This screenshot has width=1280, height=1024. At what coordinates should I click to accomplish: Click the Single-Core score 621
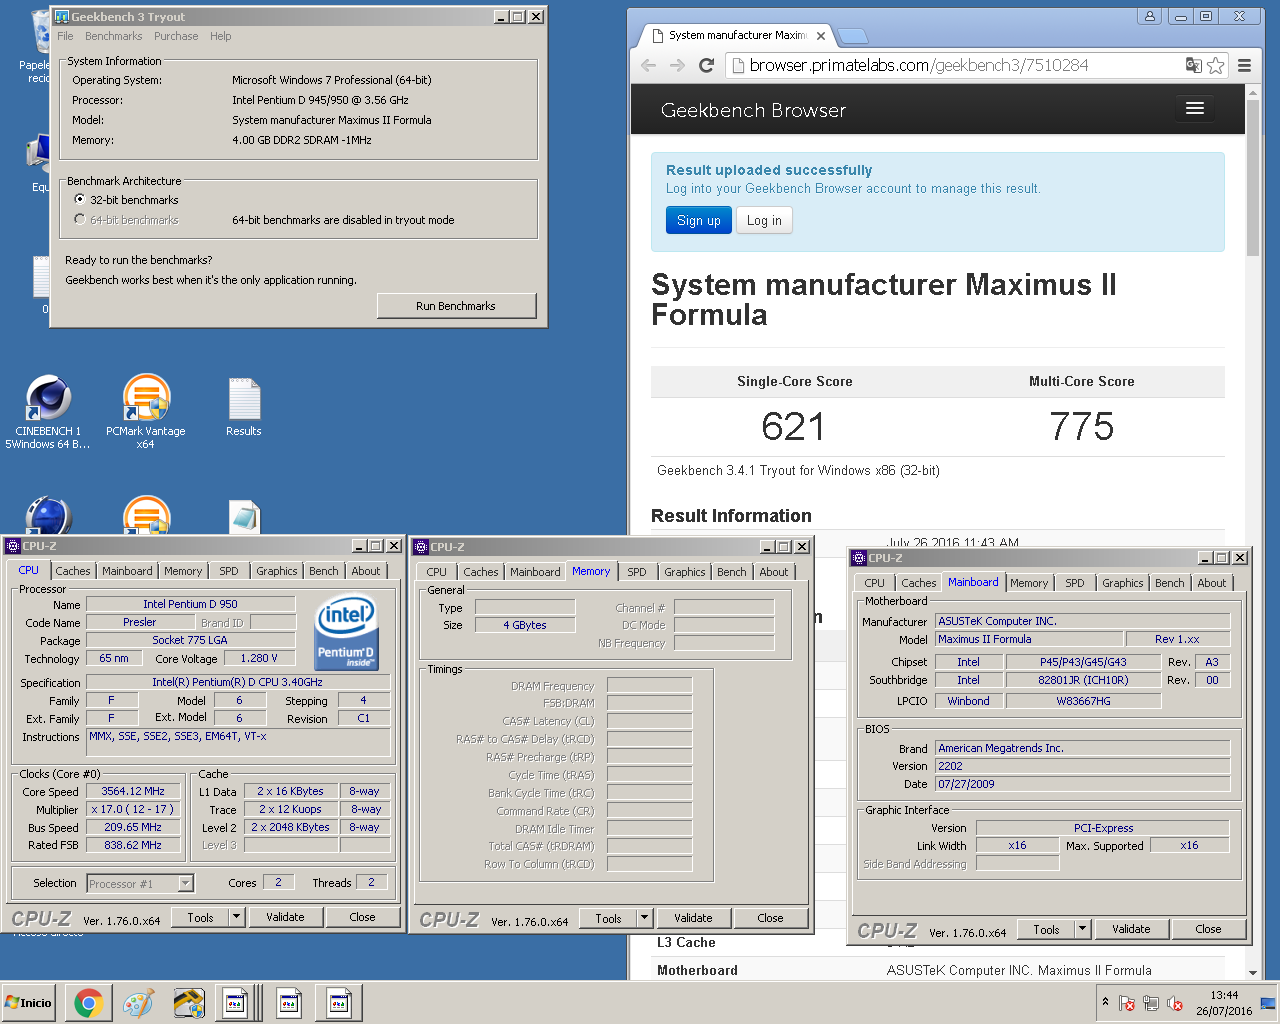click(x=793, y=427)
